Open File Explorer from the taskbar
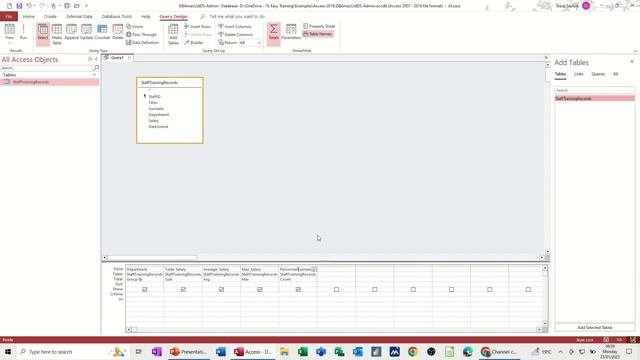This screenshot has height=360, width=640. [284, 352]
